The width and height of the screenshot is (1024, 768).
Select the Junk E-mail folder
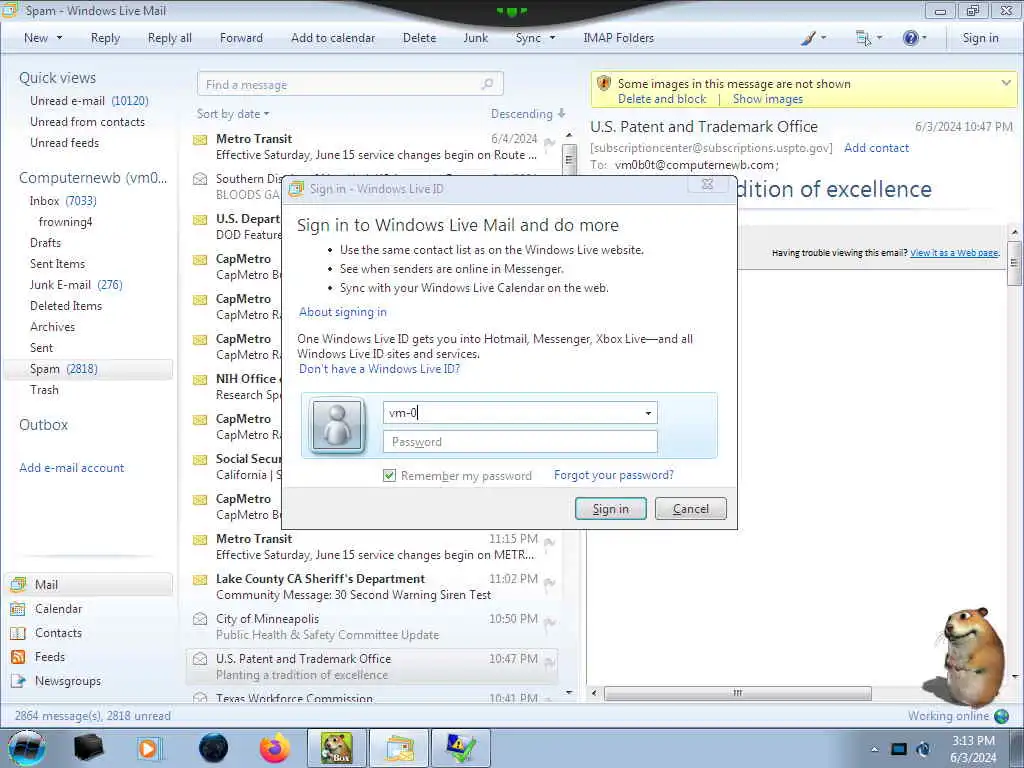[76, 285]
